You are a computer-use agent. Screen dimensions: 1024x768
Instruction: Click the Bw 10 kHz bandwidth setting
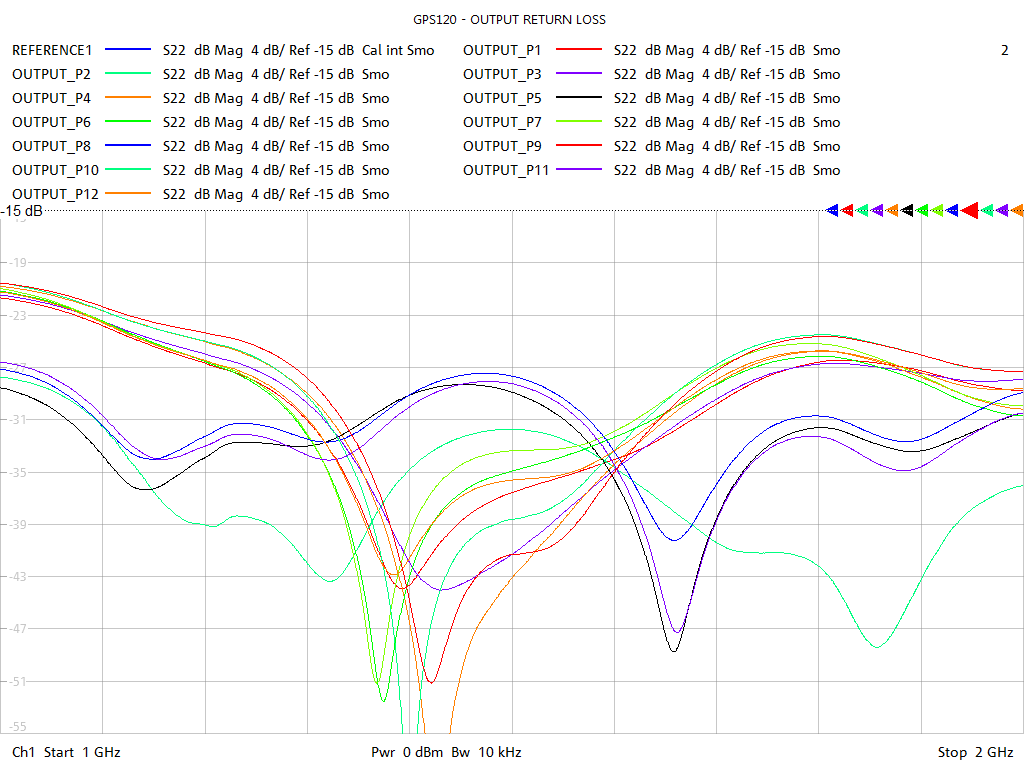coord(486,752)
